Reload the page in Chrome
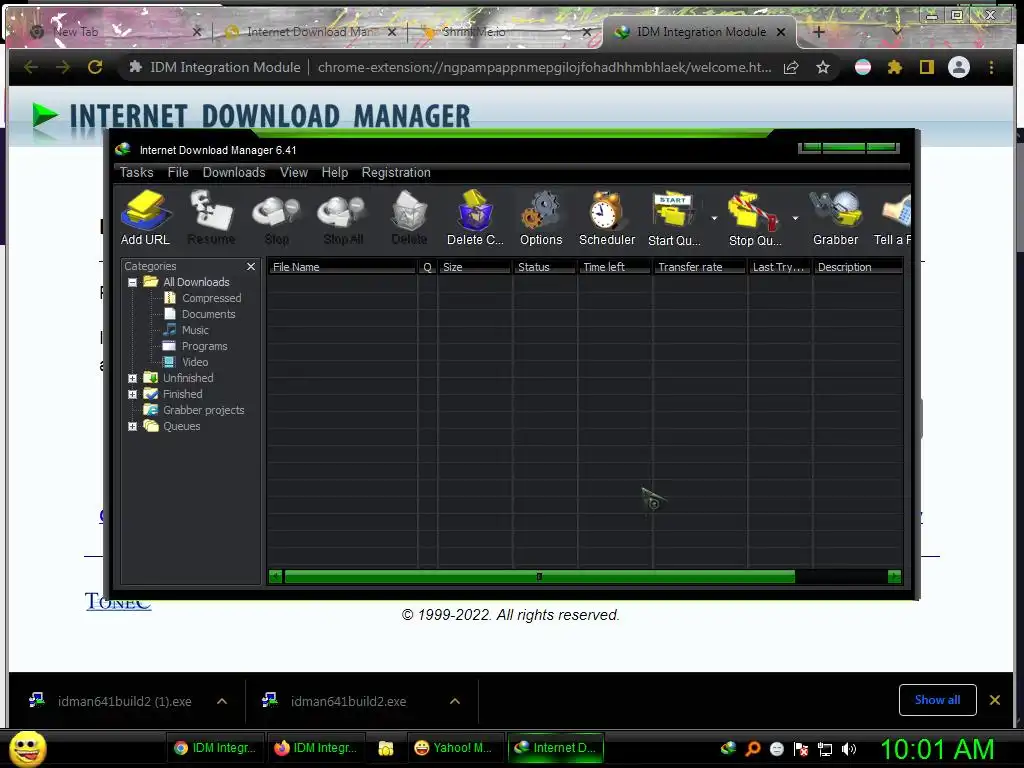Viewport: 1024px width, 768px height. [x=95, y=67]
